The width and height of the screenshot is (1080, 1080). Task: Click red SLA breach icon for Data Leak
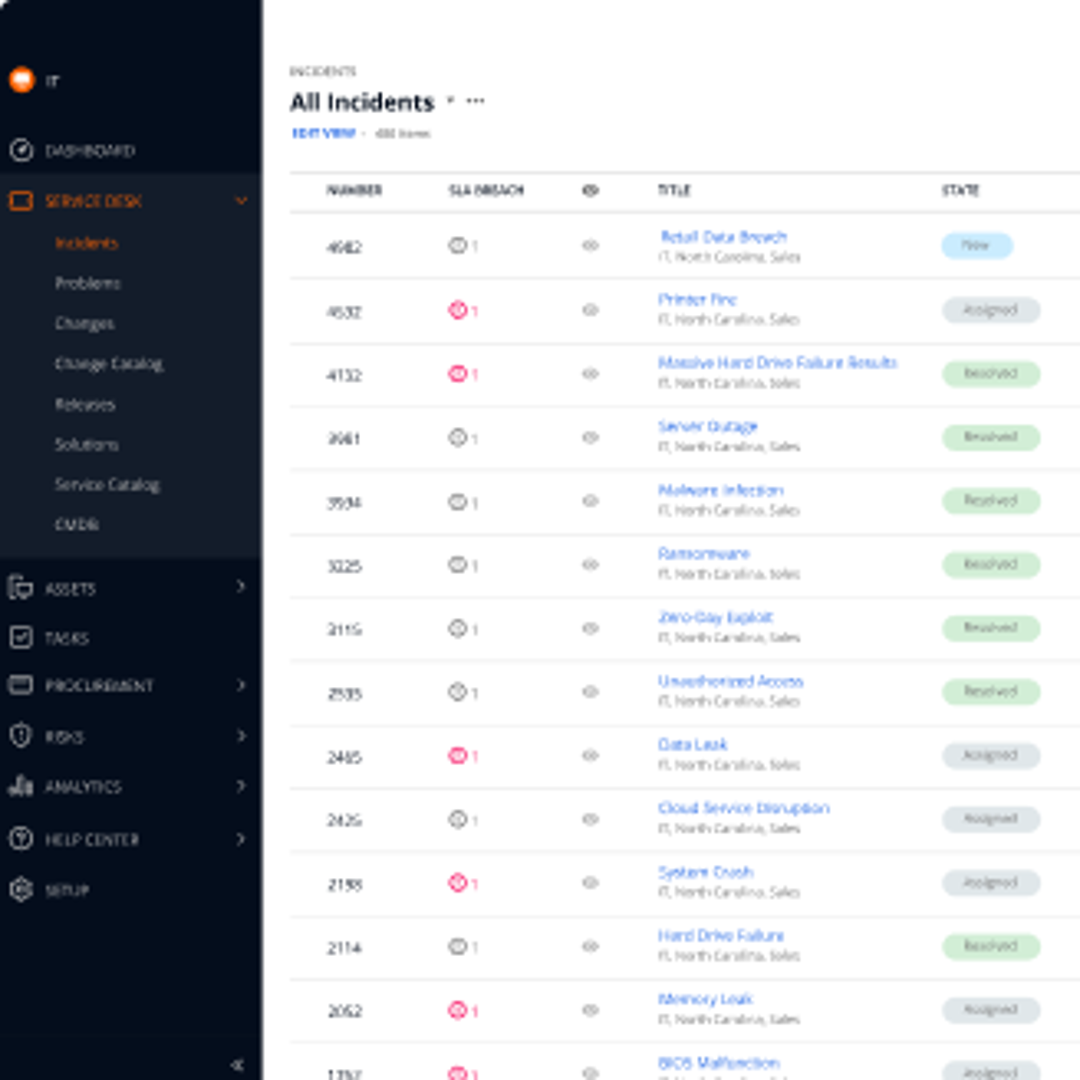[x=458, y=756]
